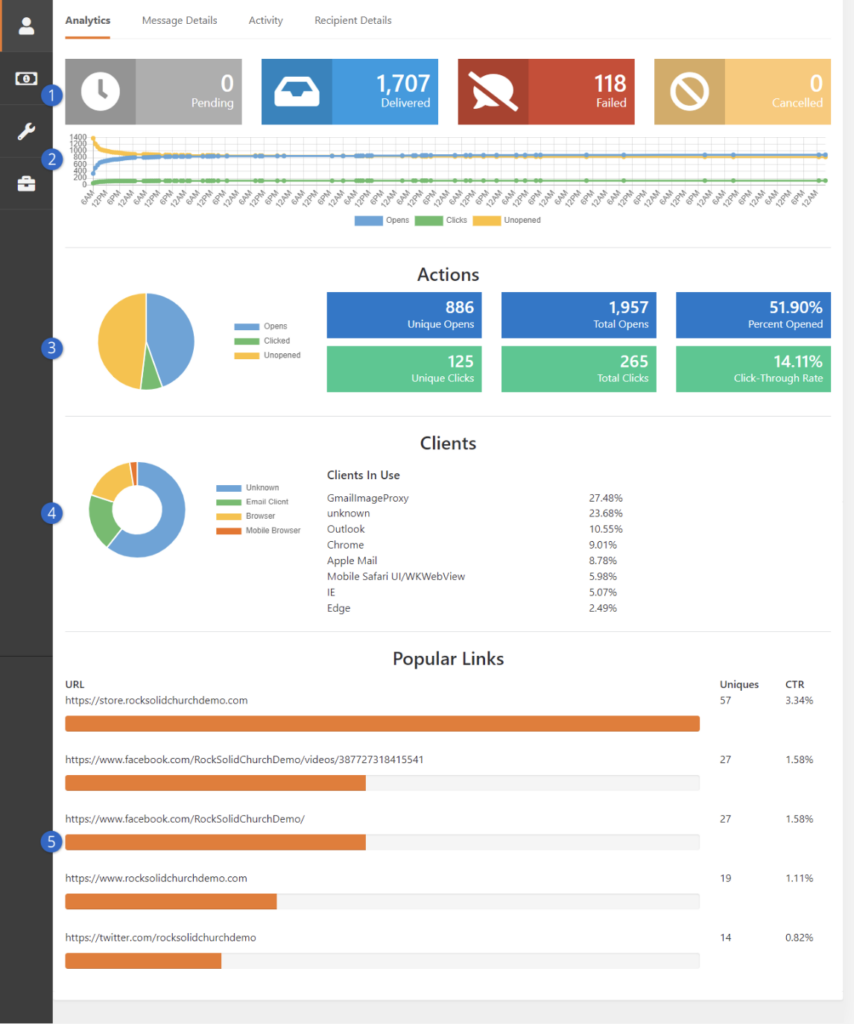This screenshot has height=1024, width=854.
Task: Click the Unknown legend swatch in Clients chart
Action: click(x=228, y=488)
